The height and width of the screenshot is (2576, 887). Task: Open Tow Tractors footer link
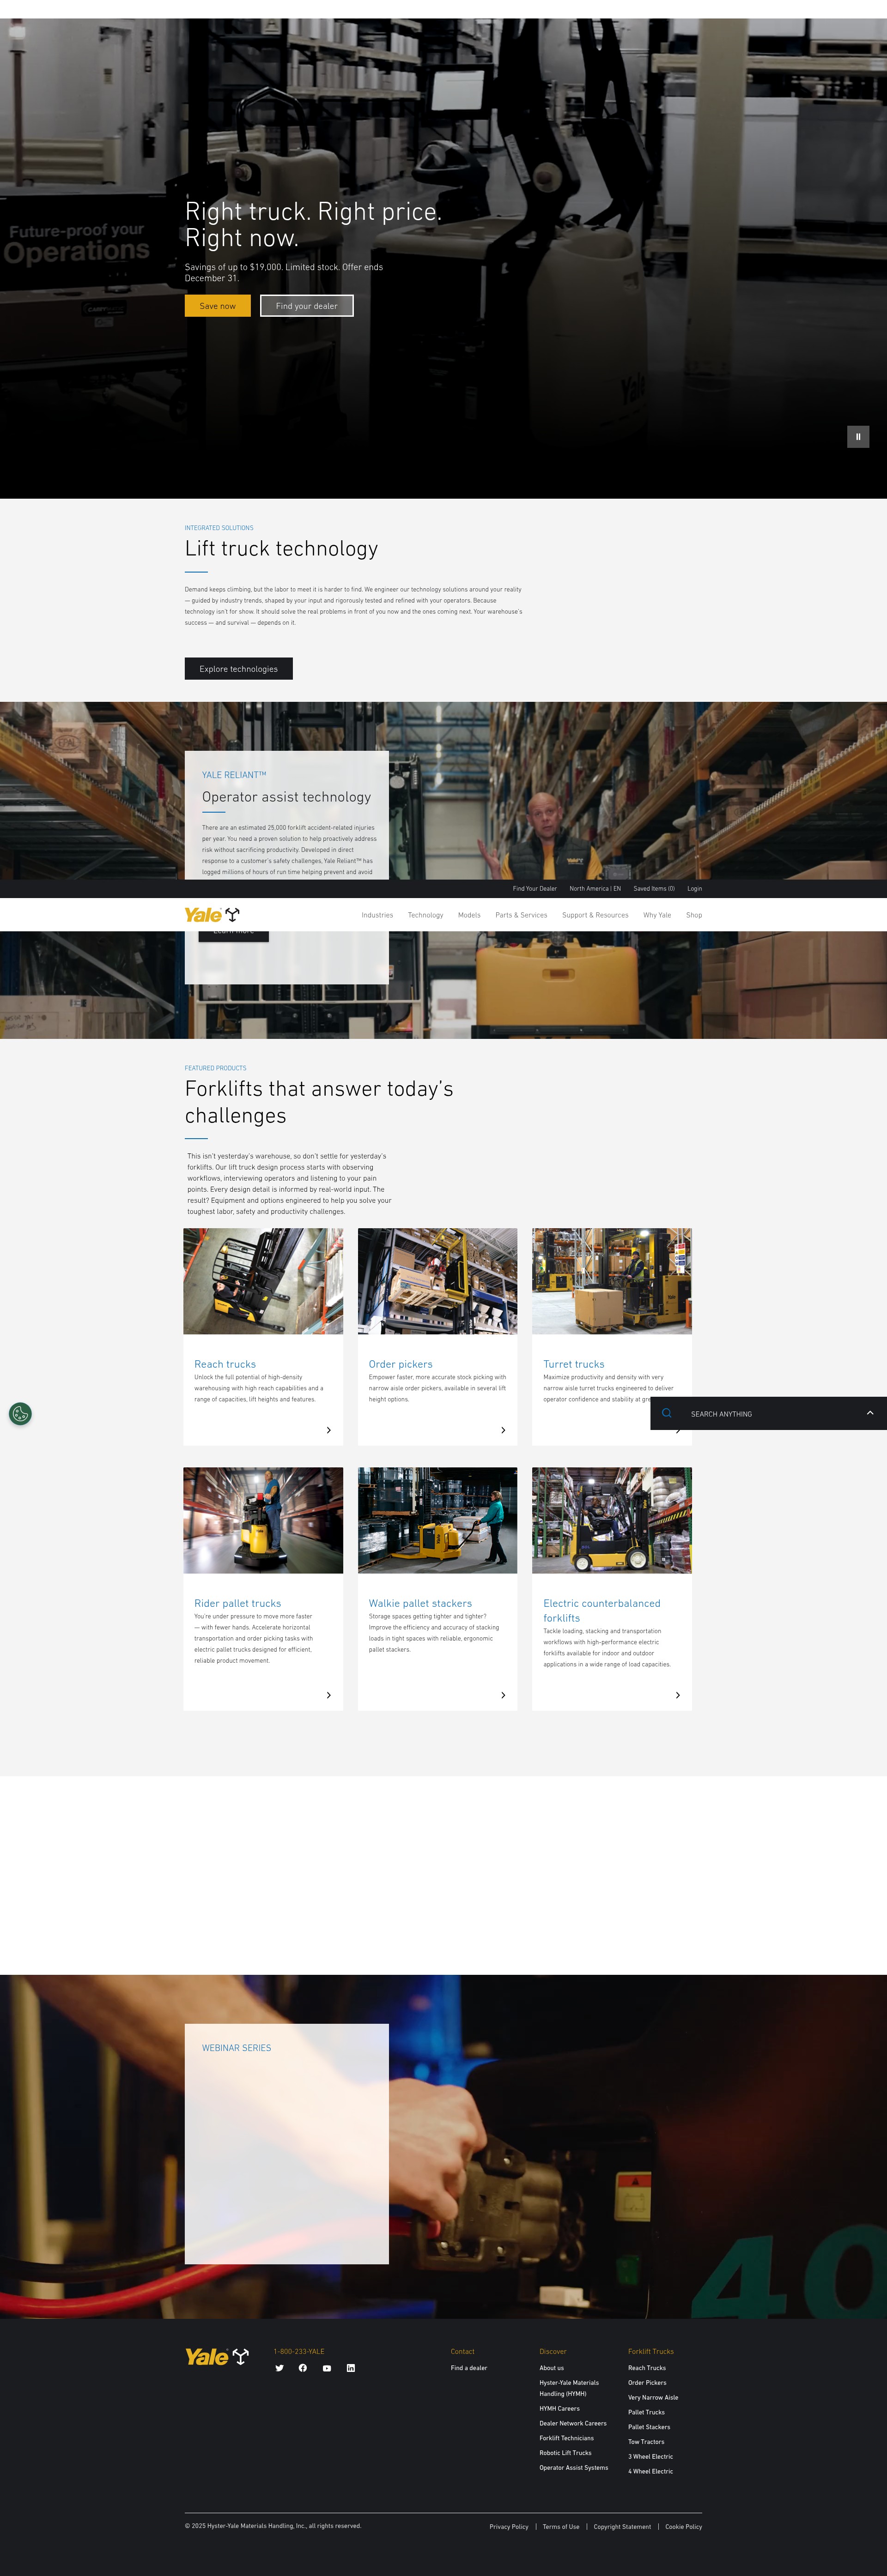pos(646,2442)
